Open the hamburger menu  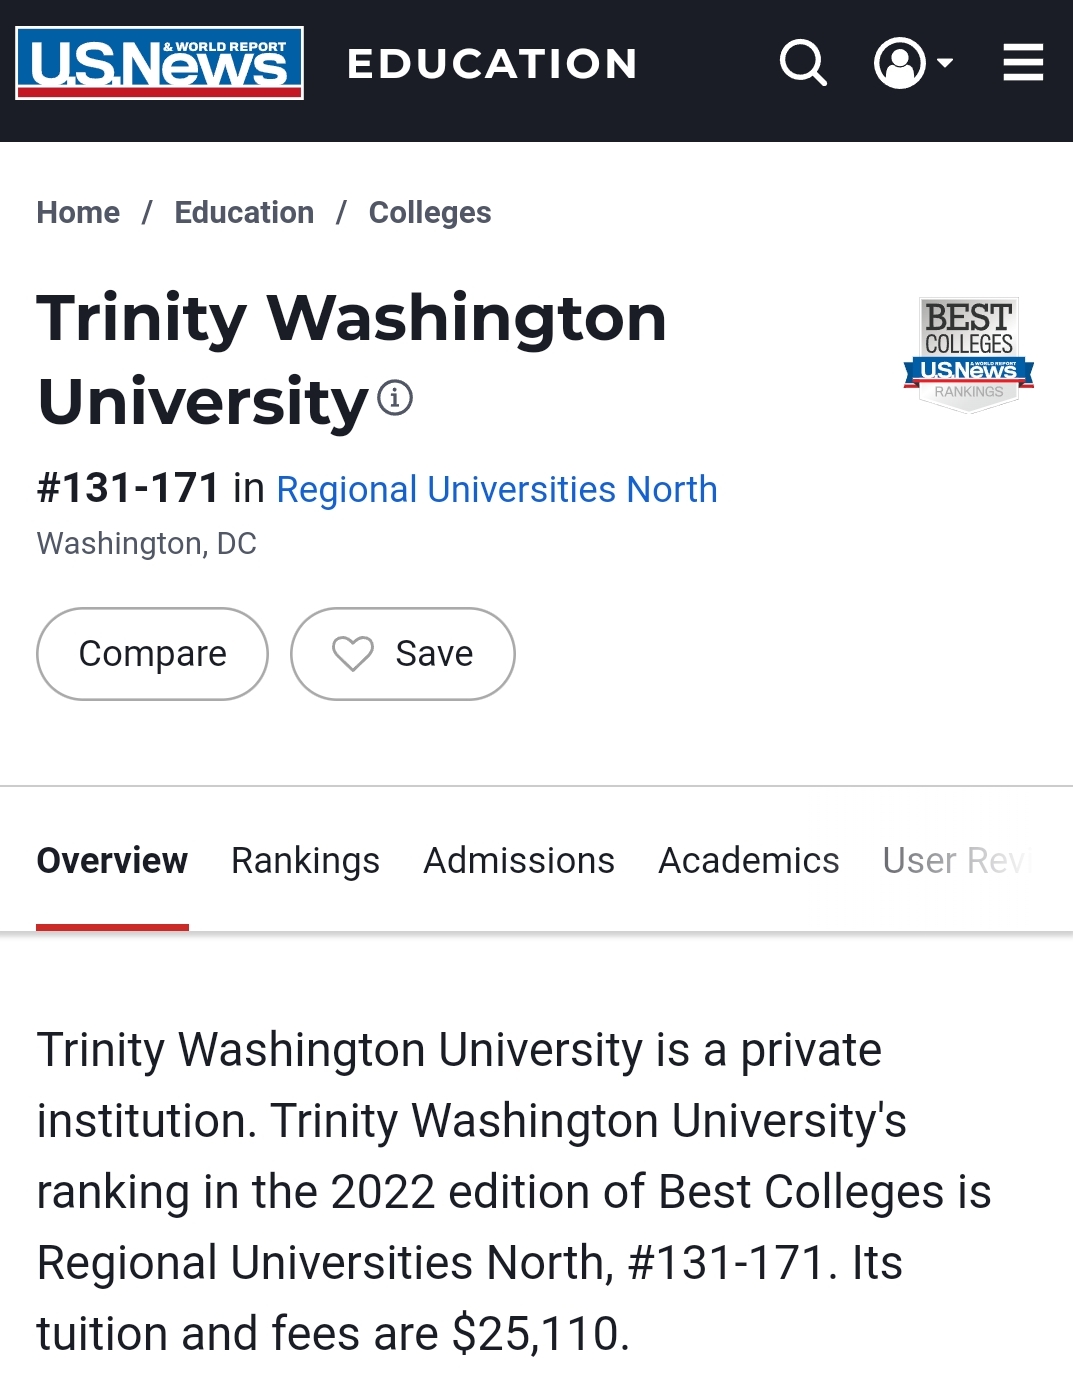(x=1023, y=63)
